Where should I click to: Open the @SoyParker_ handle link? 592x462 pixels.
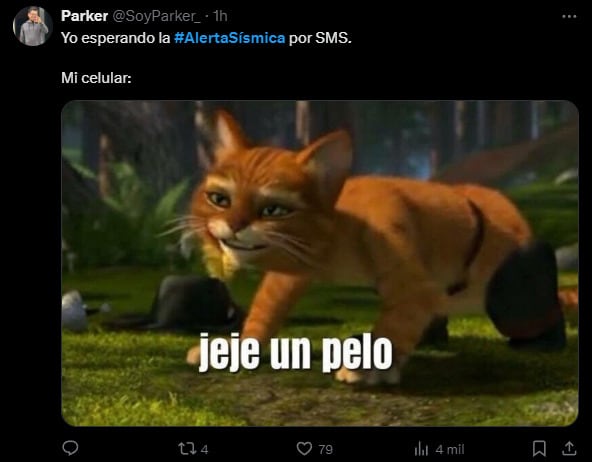point(157,16)
